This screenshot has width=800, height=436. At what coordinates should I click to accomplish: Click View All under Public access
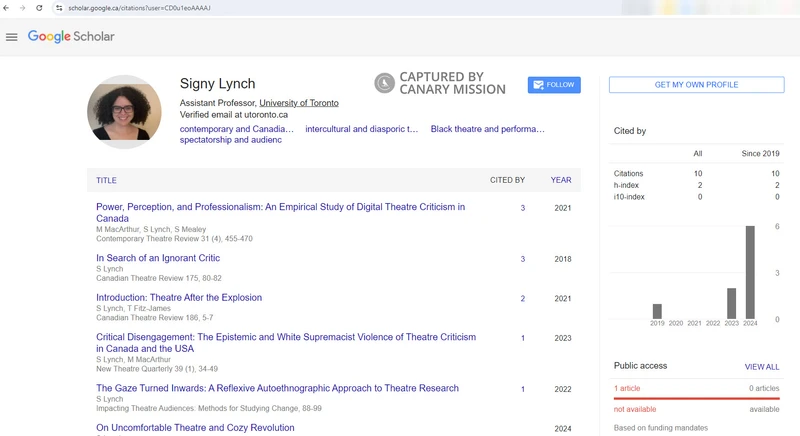(x=761, y=367)
